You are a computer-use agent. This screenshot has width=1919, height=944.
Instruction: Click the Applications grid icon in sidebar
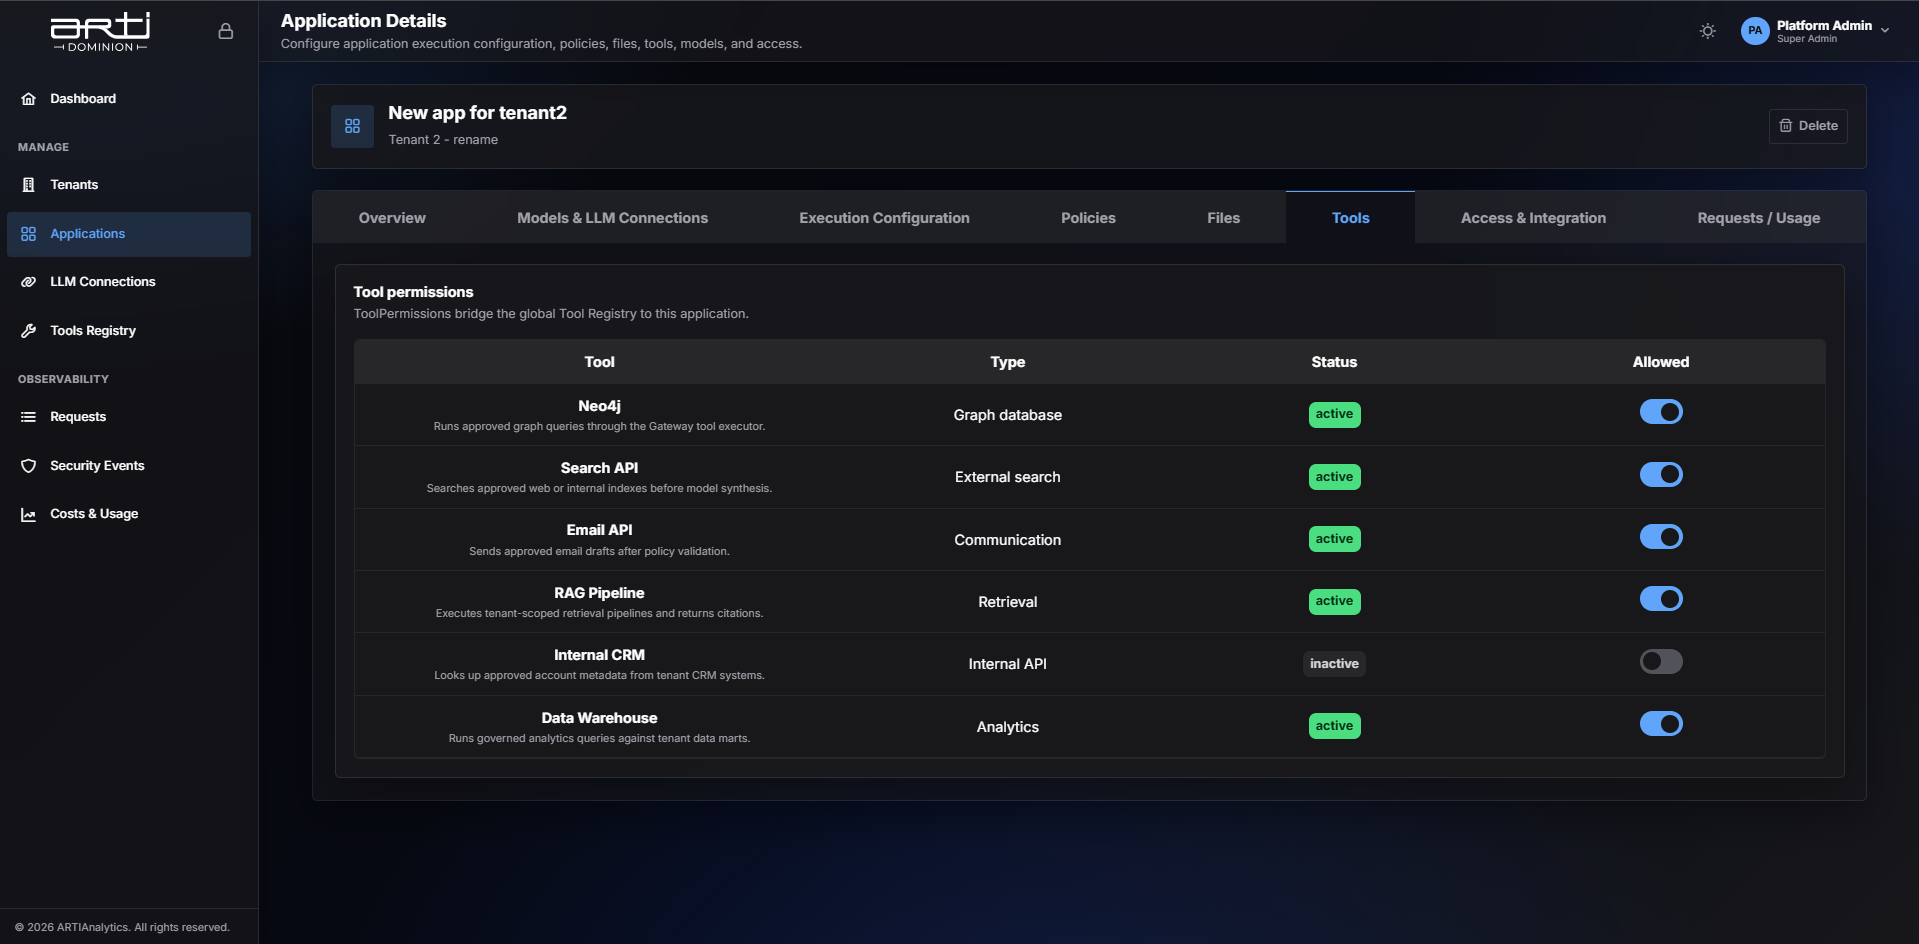29,233
